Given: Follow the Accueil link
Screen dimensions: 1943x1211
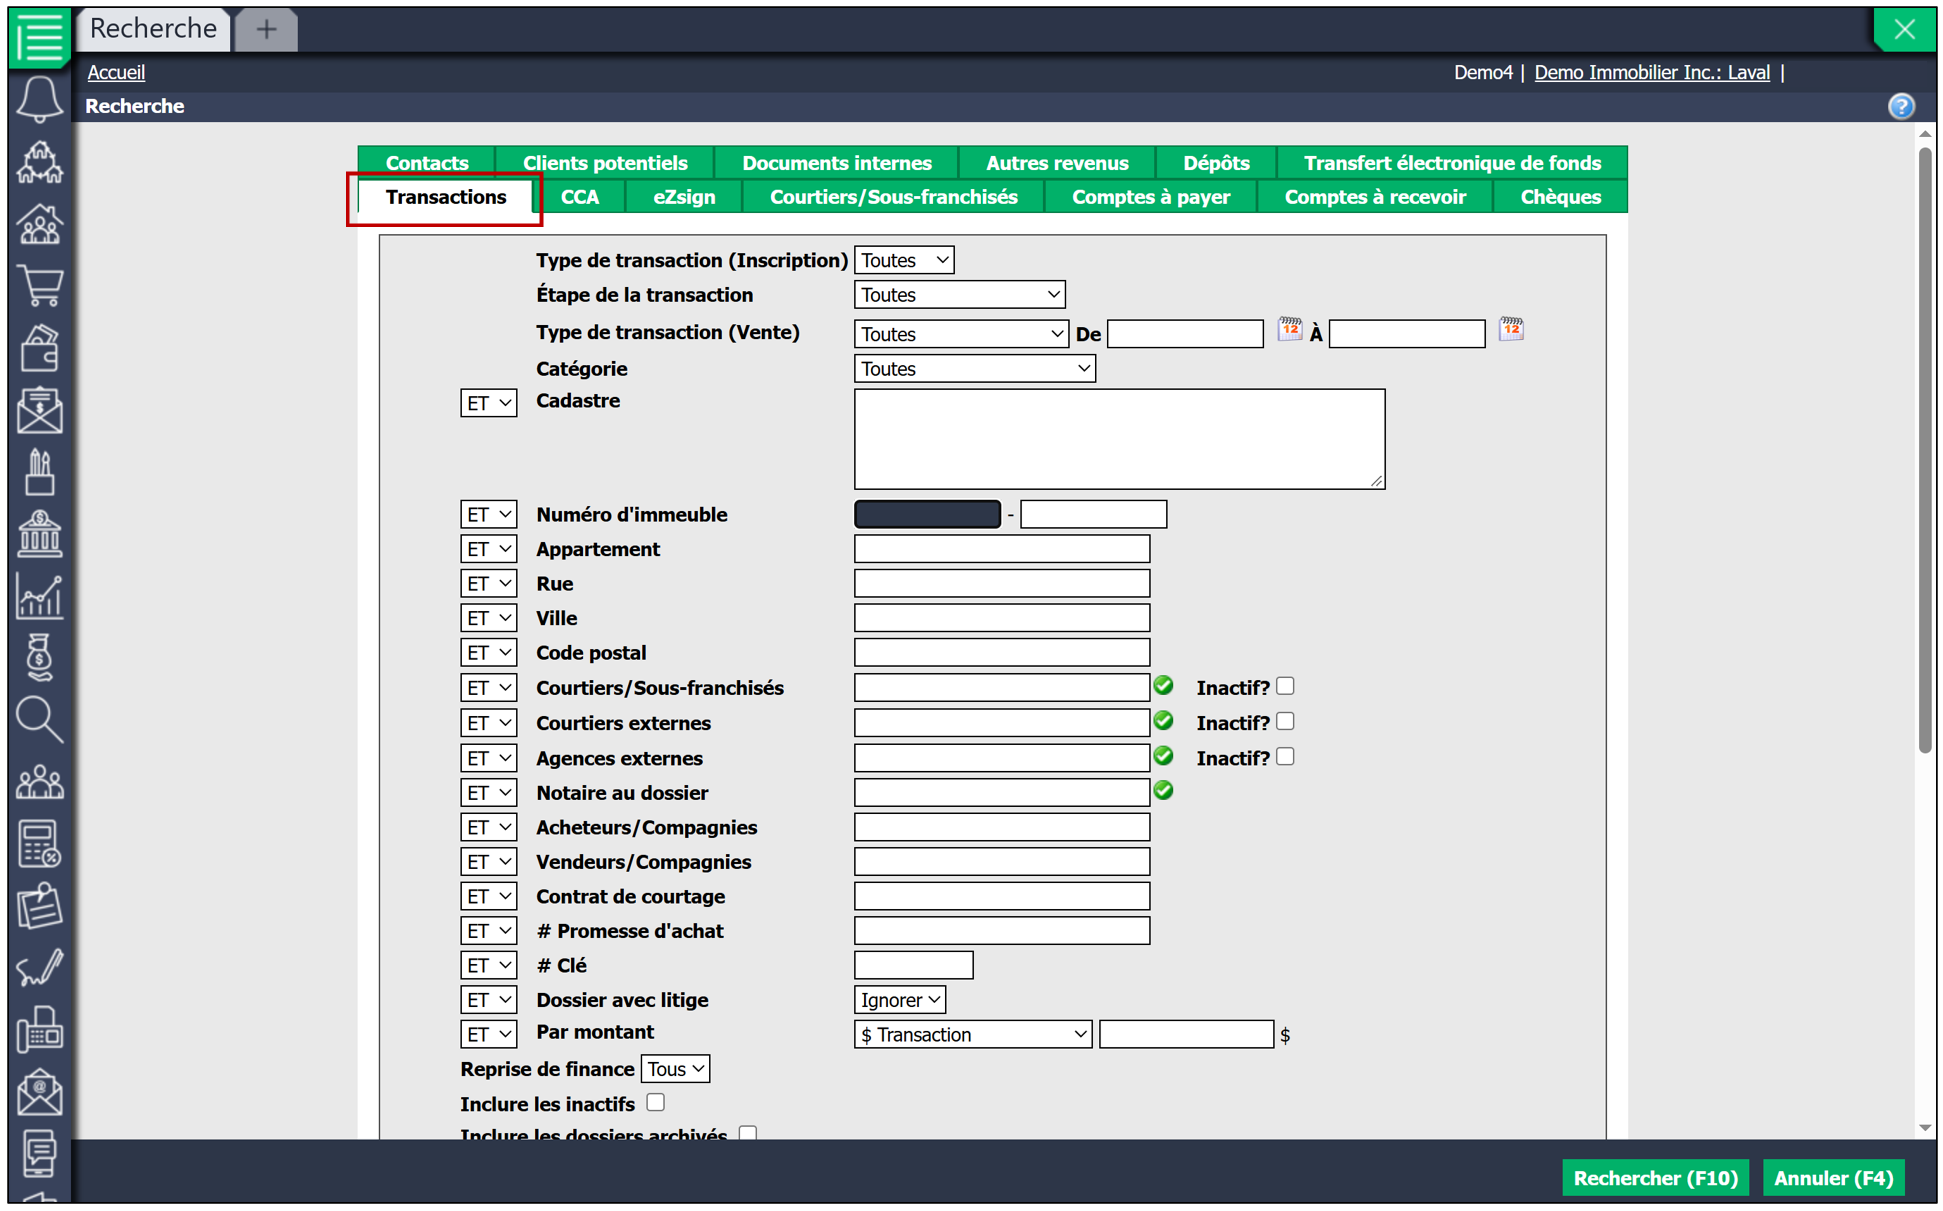Looking at the screenshot, I should (x=116, y=72).
